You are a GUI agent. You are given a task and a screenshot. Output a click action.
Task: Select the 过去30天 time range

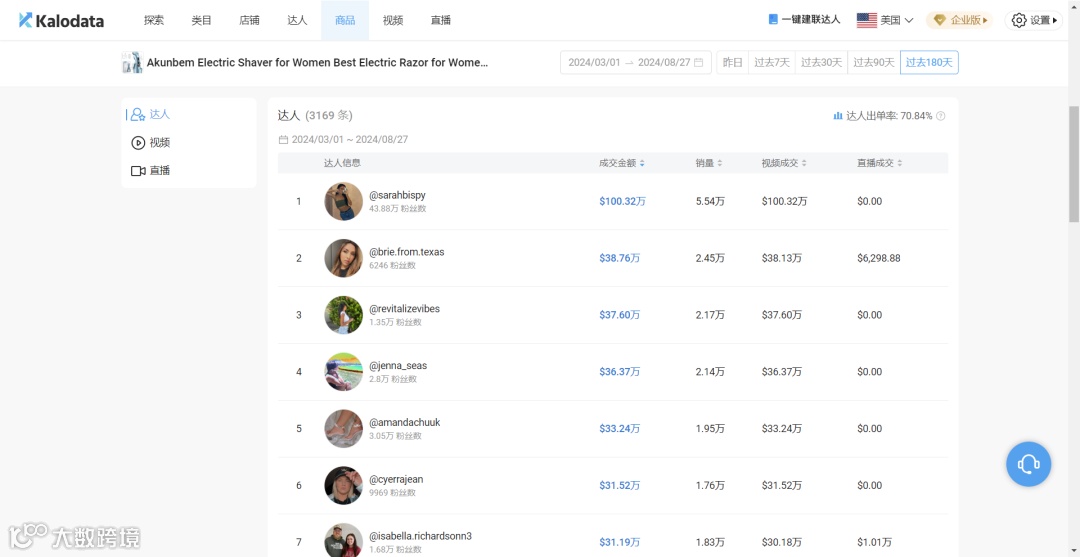(821, 63)
